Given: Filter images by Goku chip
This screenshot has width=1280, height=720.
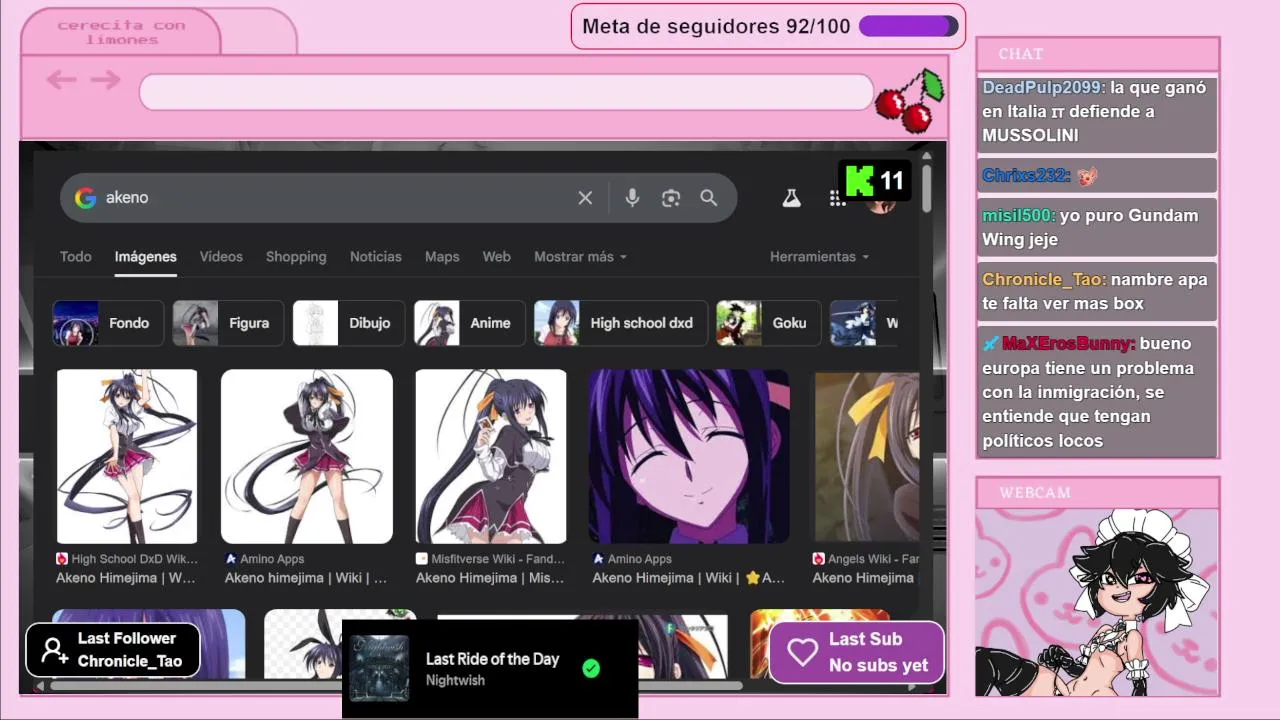Looking at the screenshot, I should (x=768, y=323).
